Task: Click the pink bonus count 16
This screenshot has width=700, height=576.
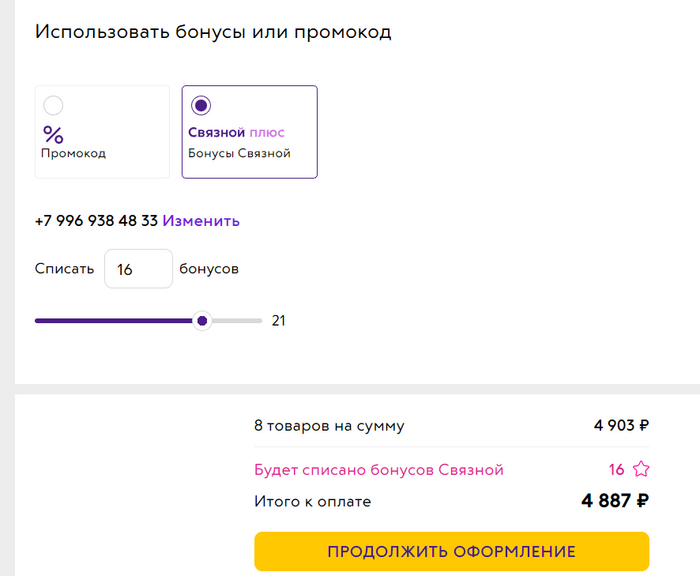Action: 616,470
